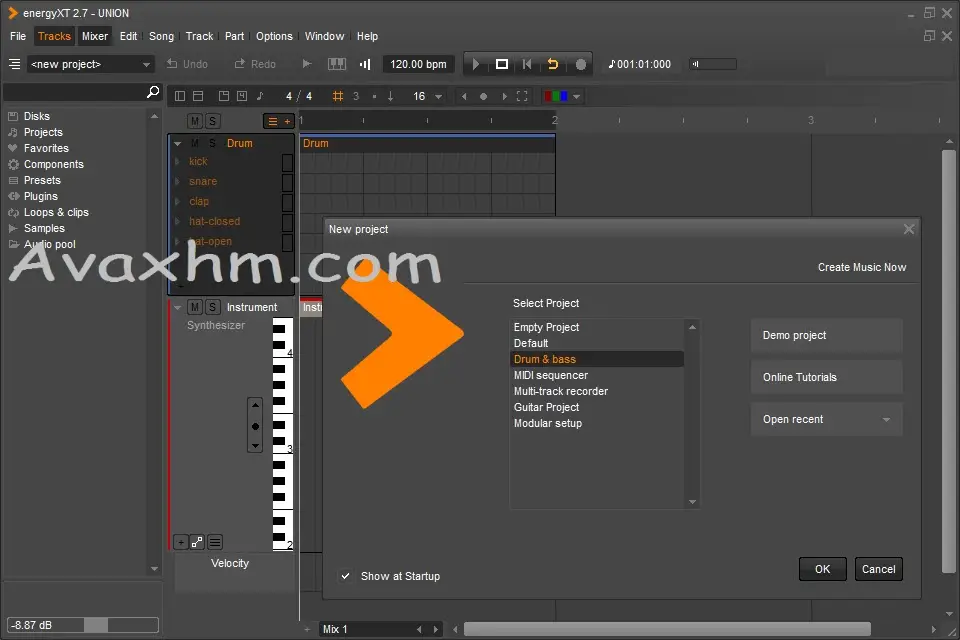Solo the Instrument track

coord(212,307)
